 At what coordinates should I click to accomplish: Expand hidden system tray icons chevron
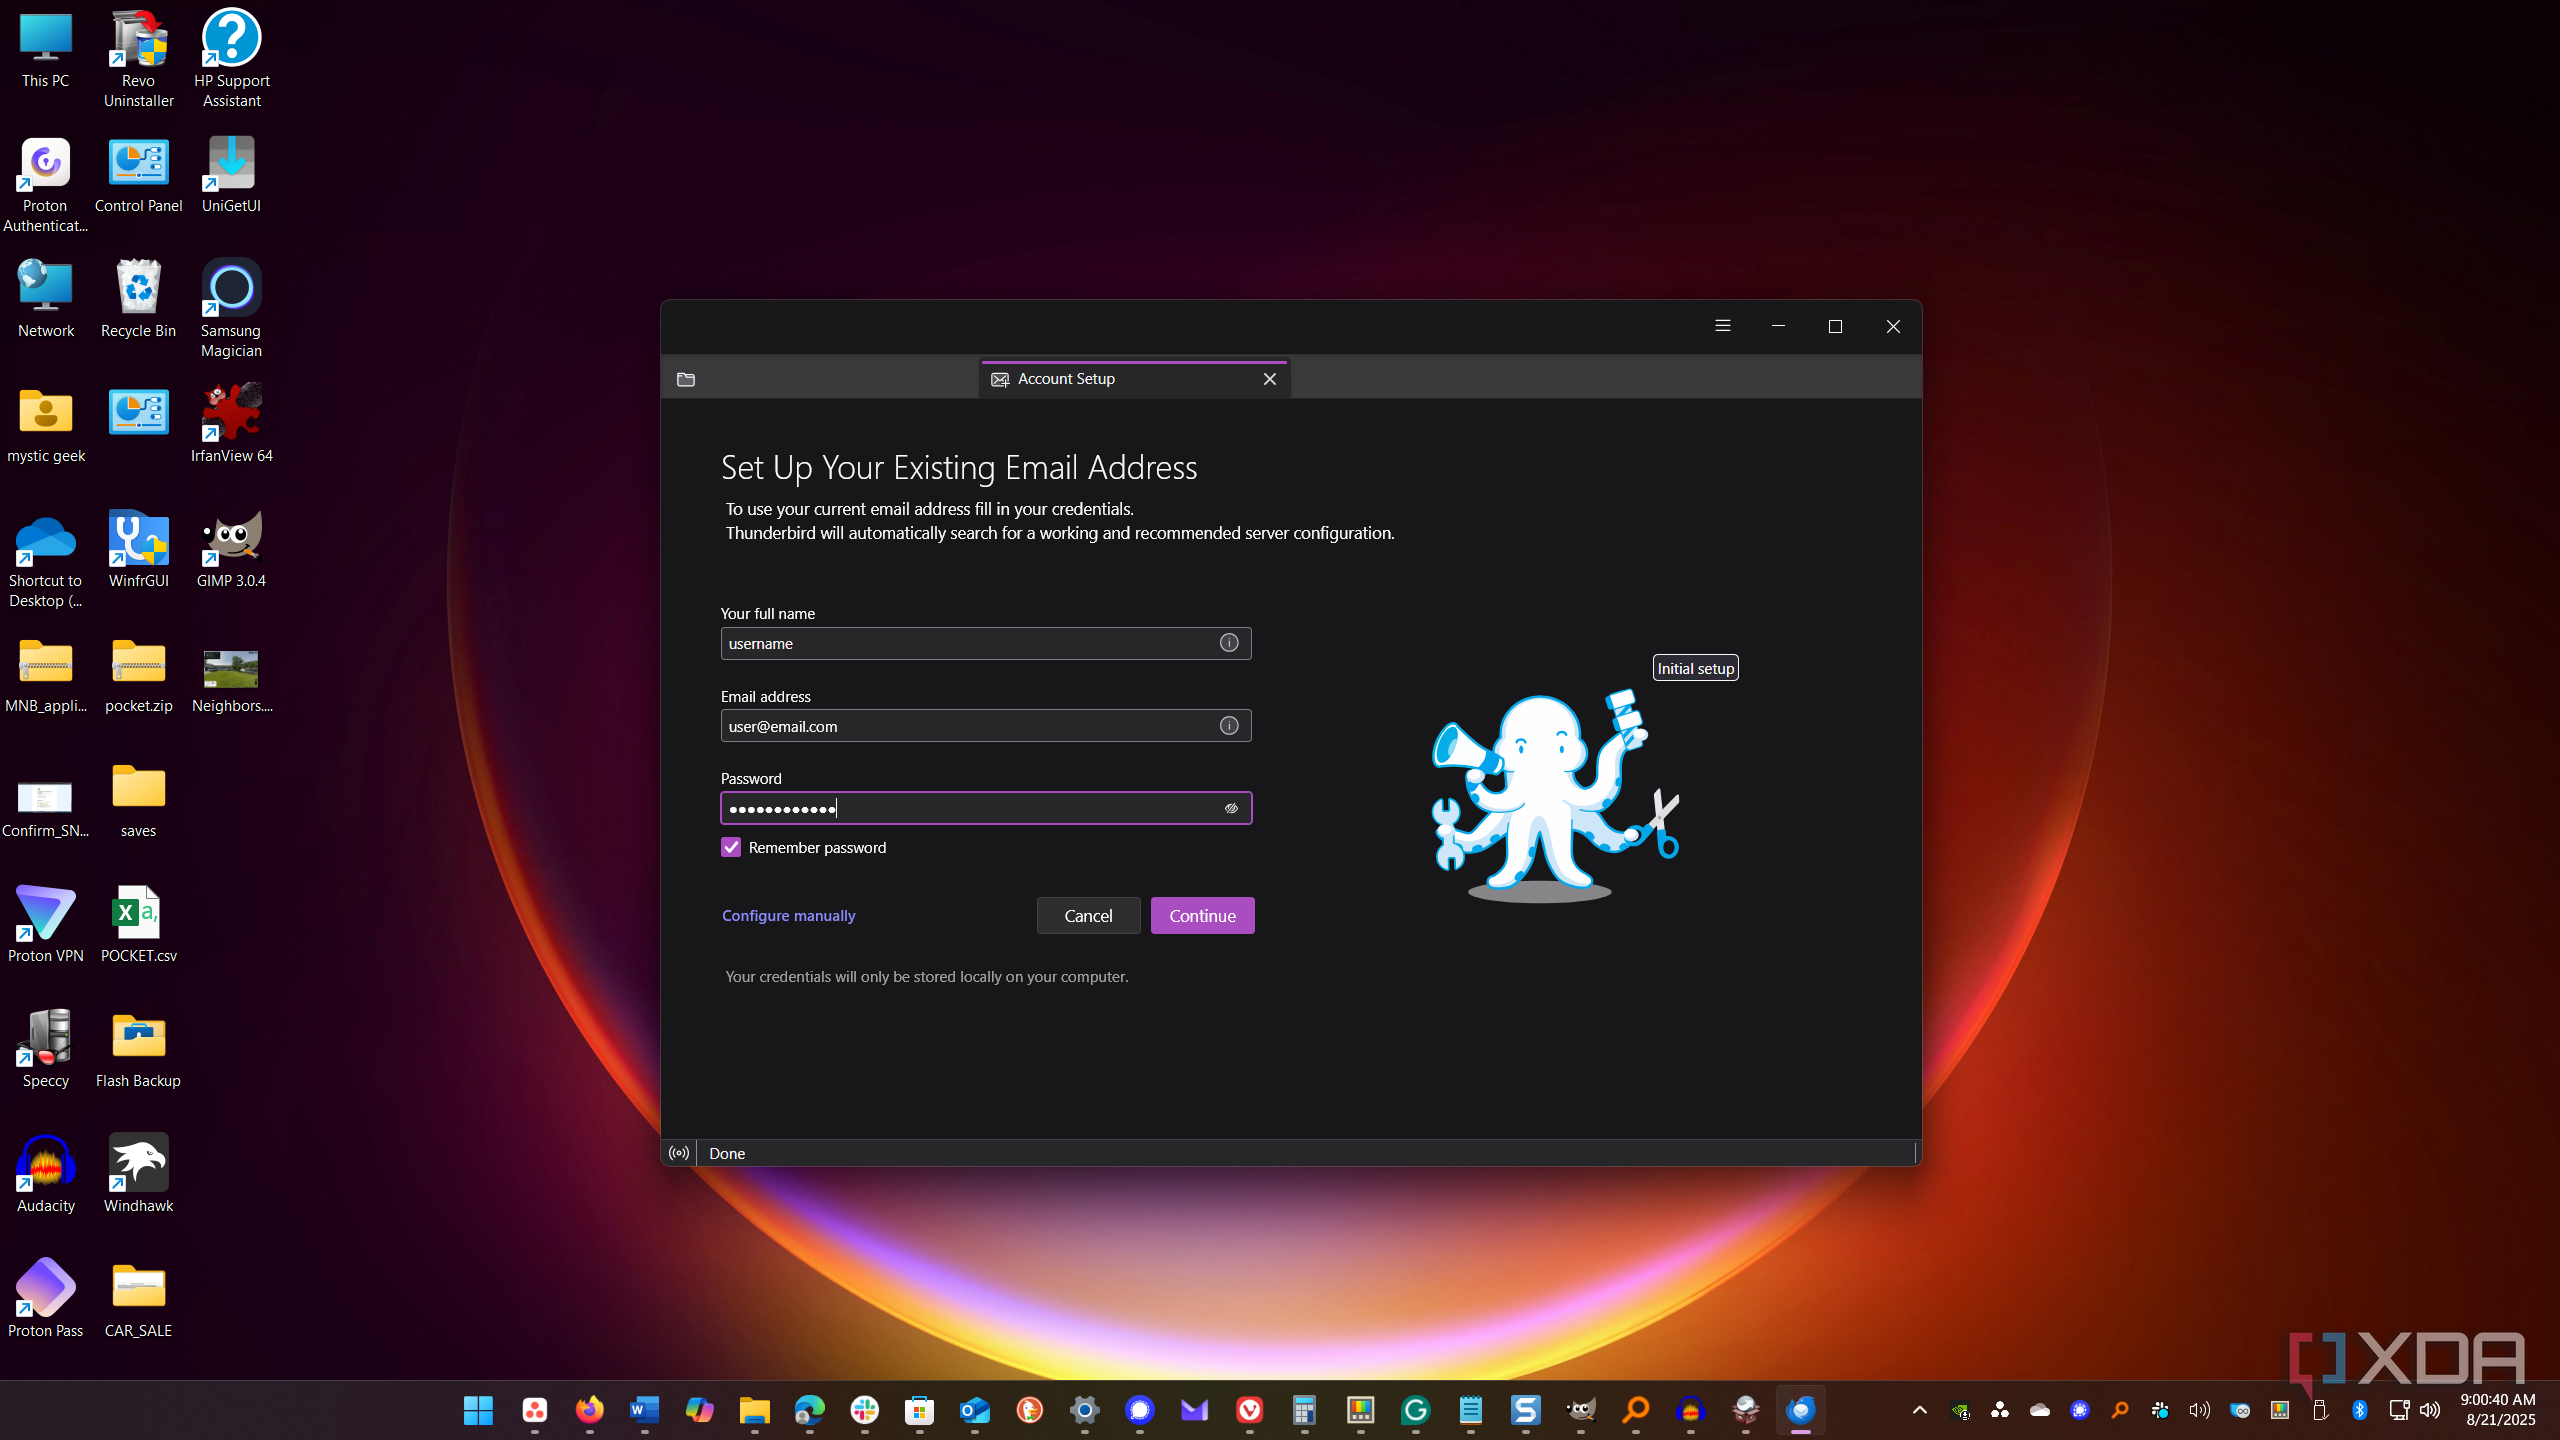point(1919,1410)
